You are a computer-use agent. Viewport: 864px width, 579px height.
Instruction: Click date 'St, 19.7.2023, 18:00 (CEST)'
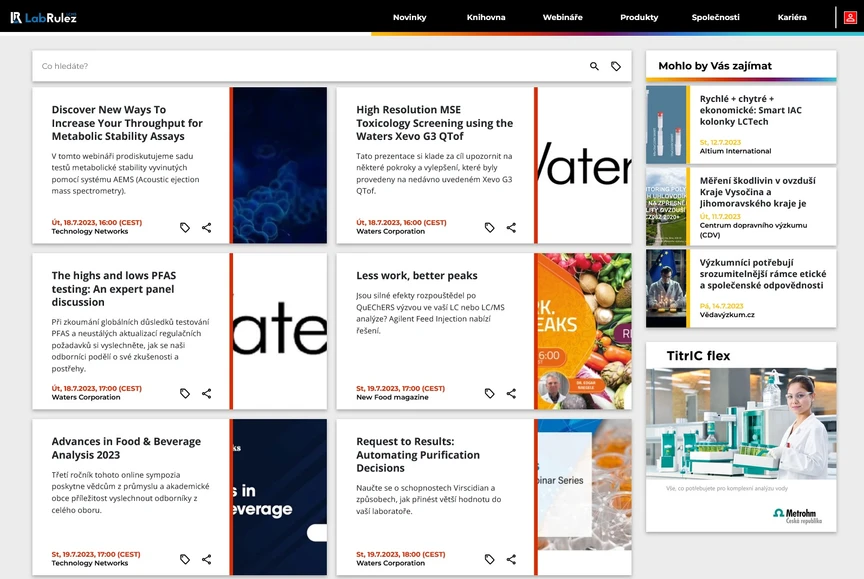401,554
